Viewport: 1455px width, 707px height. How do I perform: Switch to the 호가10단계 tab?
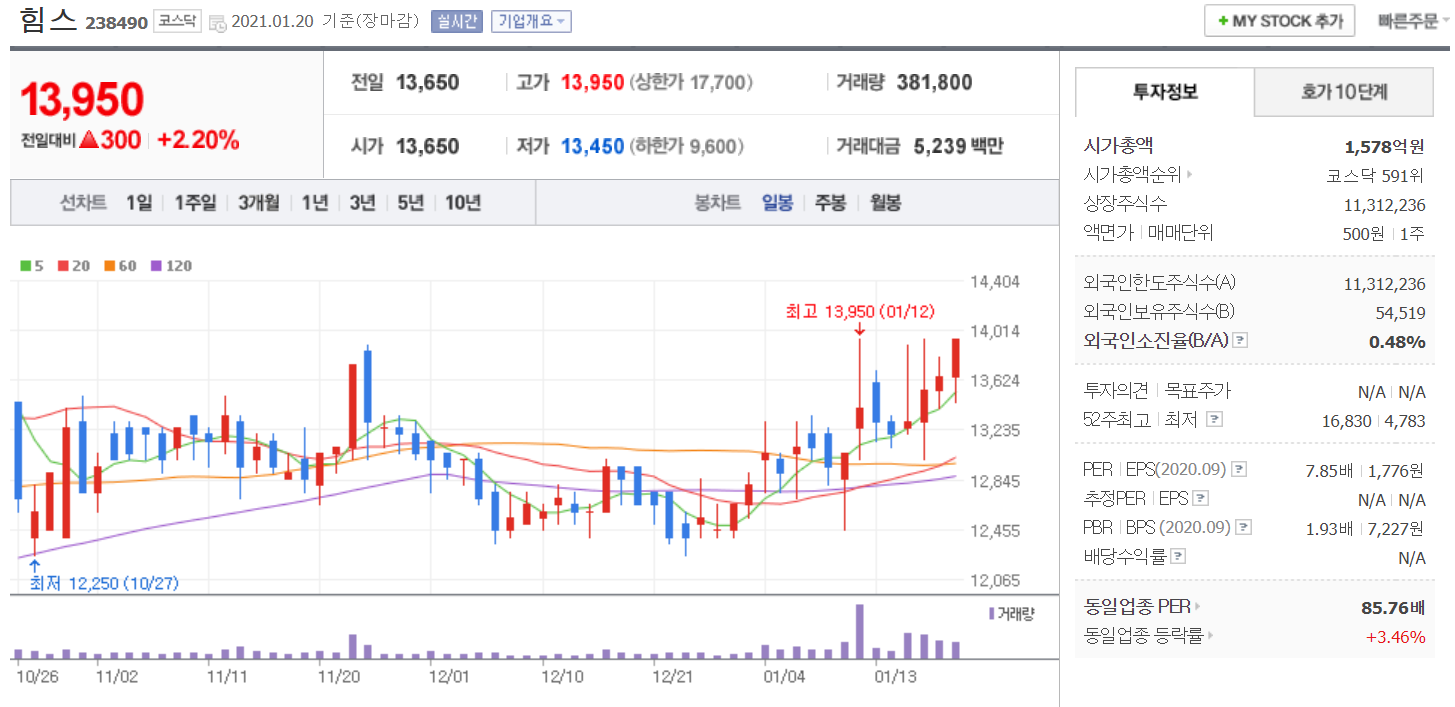[1343, 92]
